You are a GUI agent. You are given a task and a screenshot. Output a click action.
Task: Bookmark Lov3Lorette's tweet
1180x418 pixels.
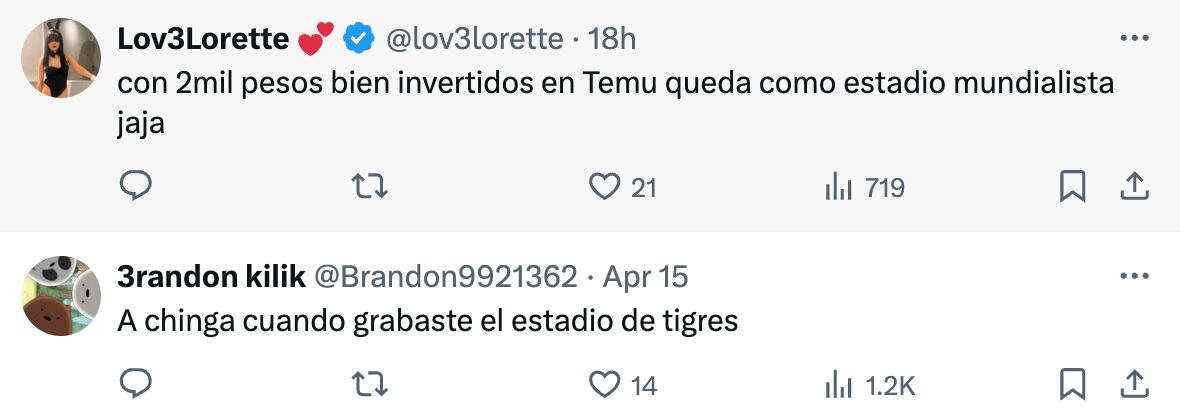(x=1072, y=186)
